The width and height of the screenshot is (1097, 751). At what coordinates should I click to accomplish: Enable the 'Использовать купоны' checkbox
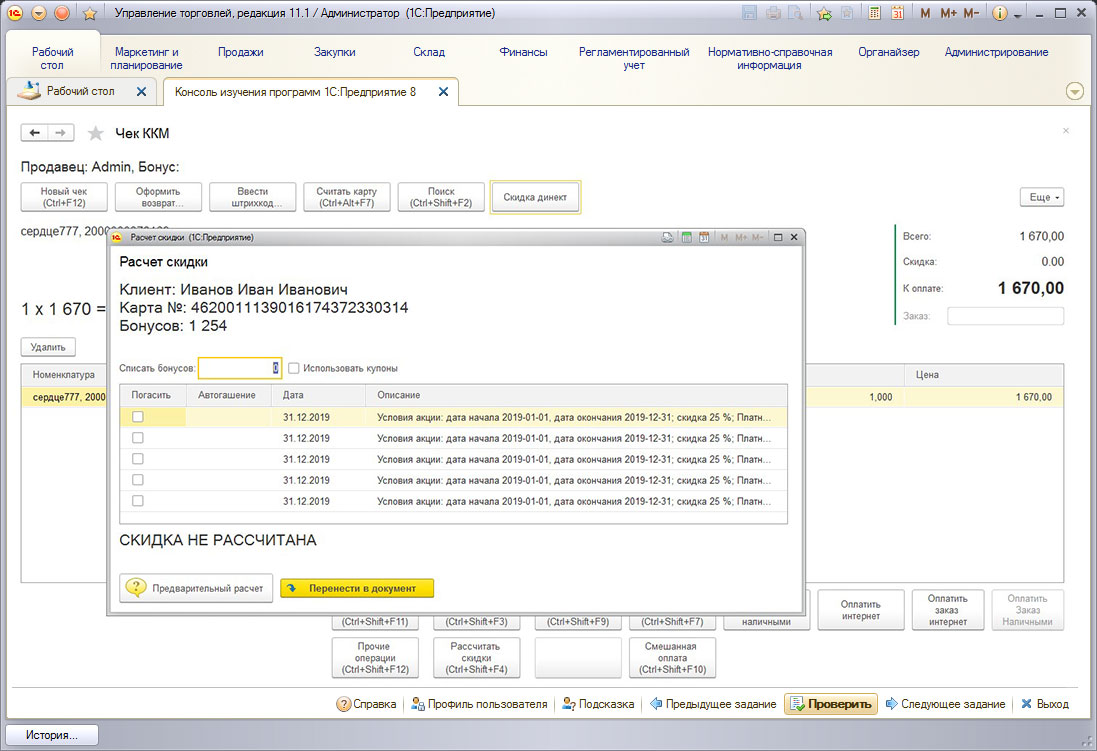(293, 368)
